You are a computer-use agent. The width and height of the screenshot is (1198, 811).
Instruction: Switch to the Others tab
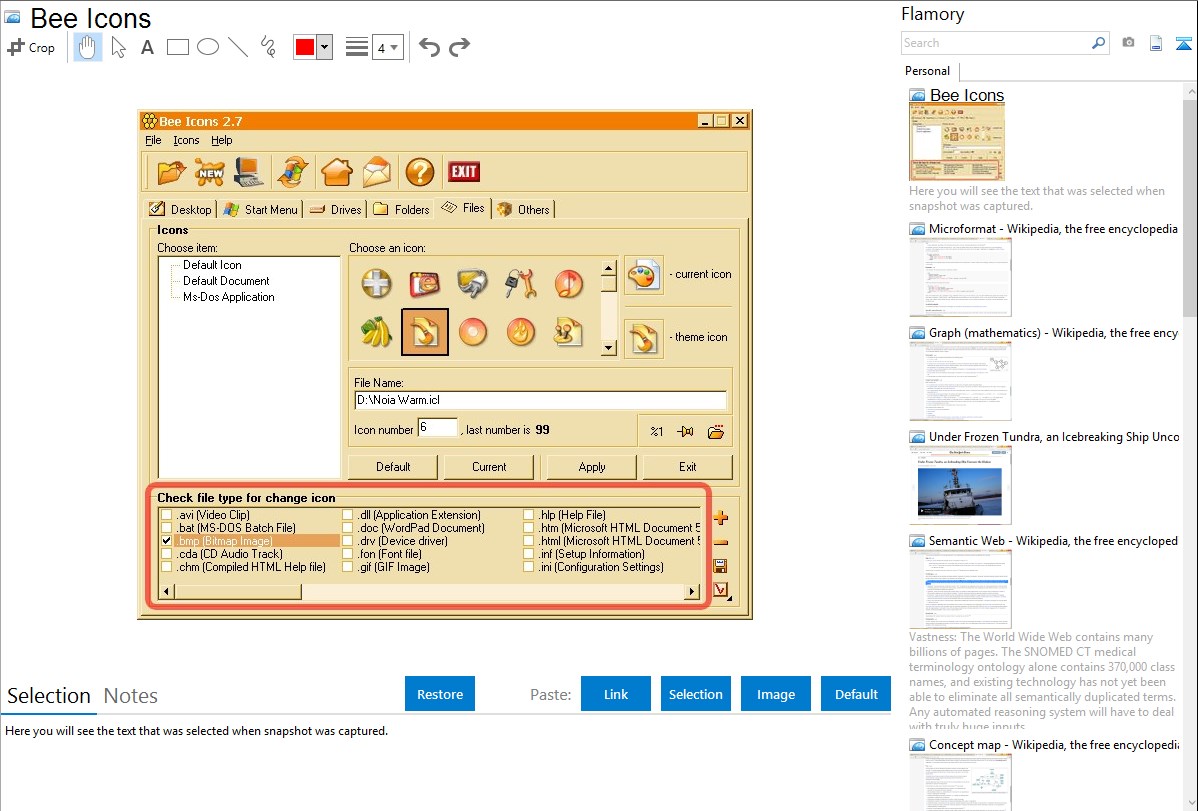tap(524, 209)
